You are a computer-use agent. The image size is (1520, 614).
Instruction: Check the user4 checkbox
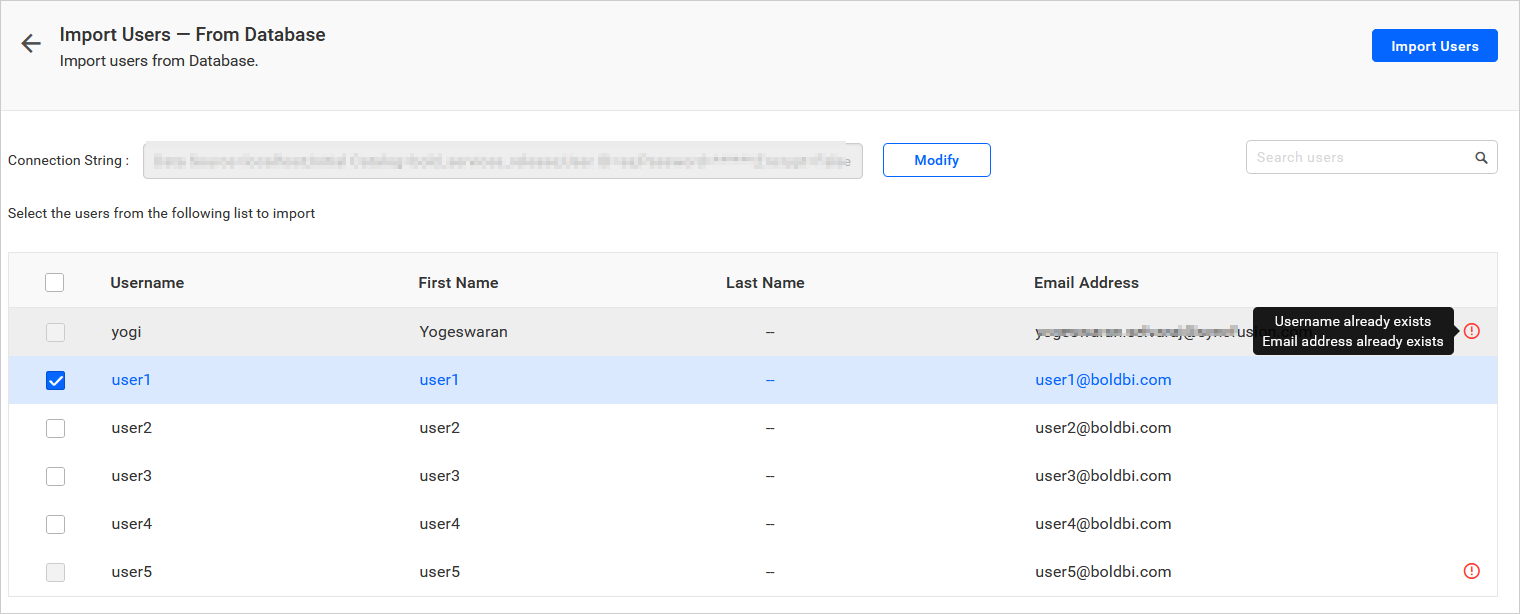(x=55, y=524)
